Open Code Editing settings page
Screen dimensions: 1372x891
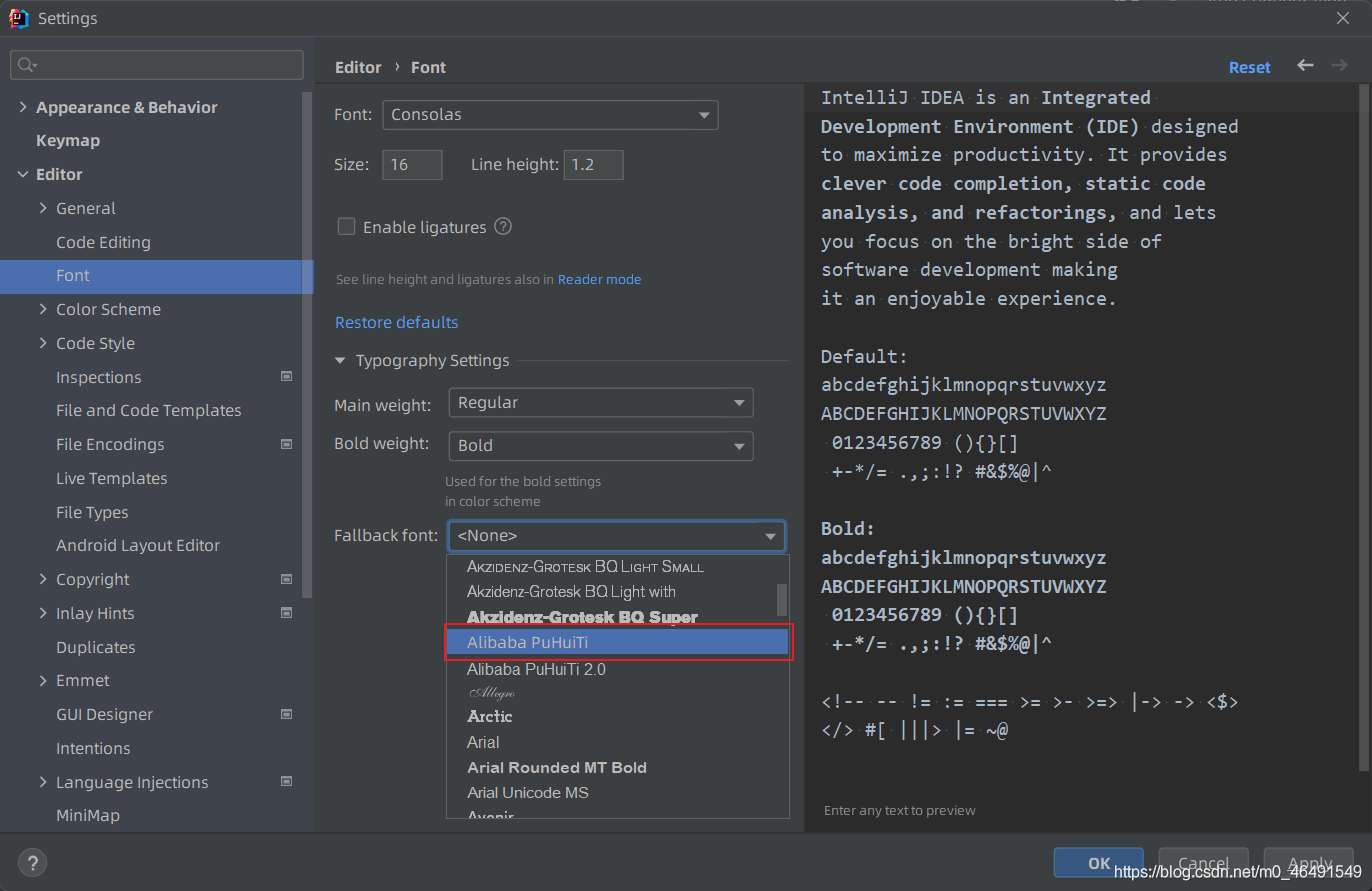click(103, 242)
